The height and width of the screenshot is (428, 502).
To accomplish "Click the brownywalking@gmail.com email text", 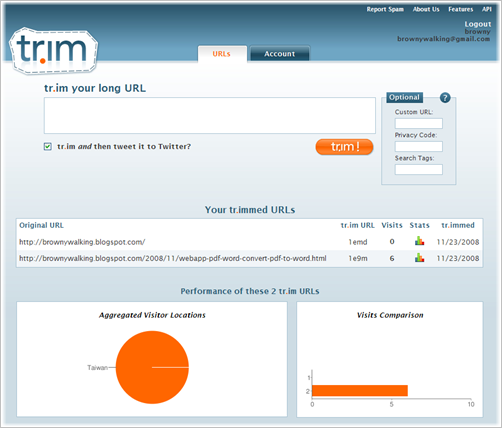I will pos(444,39).
